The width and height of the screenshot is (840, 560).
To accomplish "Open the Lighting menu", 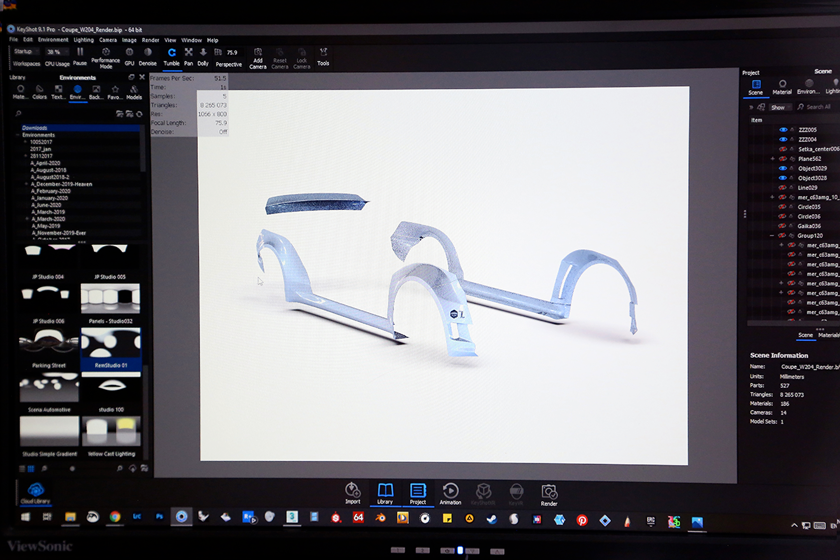I will [x=83, y=39].
